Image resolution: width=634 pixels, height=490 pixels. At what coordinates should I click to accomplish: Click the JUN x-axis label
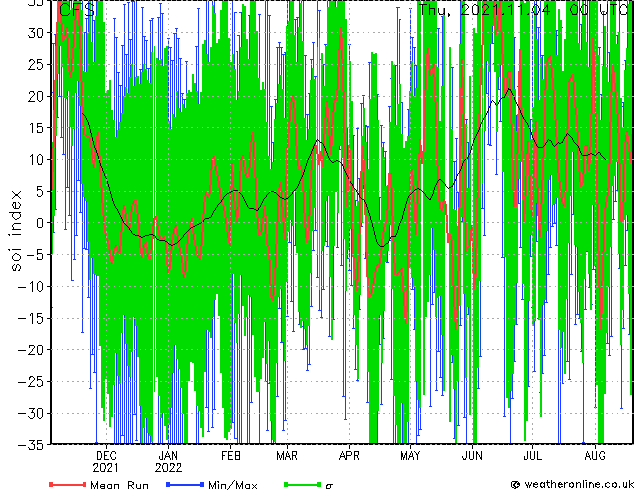pyautogui.click(x=472, y=456)
